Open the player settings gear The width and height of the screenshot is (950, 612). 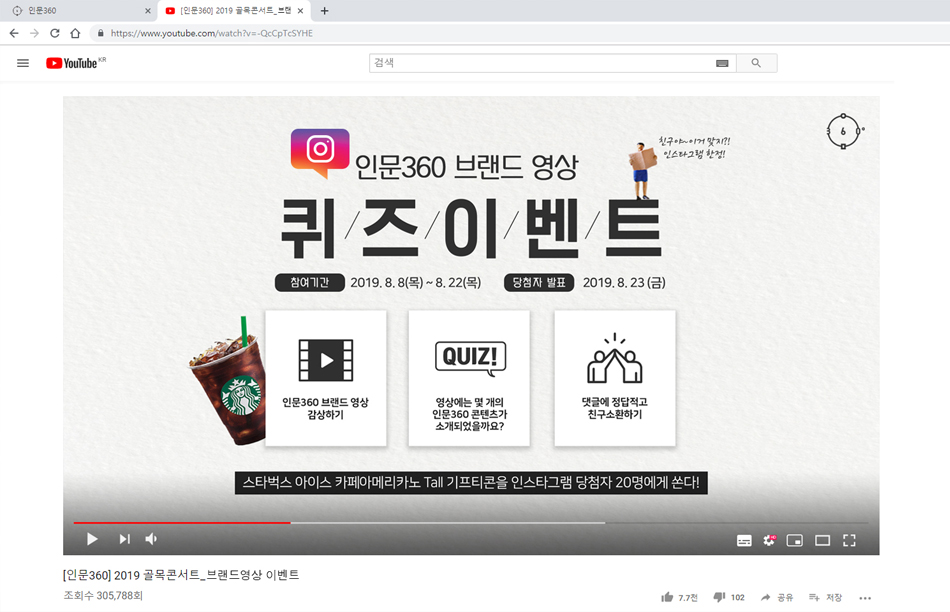tap(769, 540)
